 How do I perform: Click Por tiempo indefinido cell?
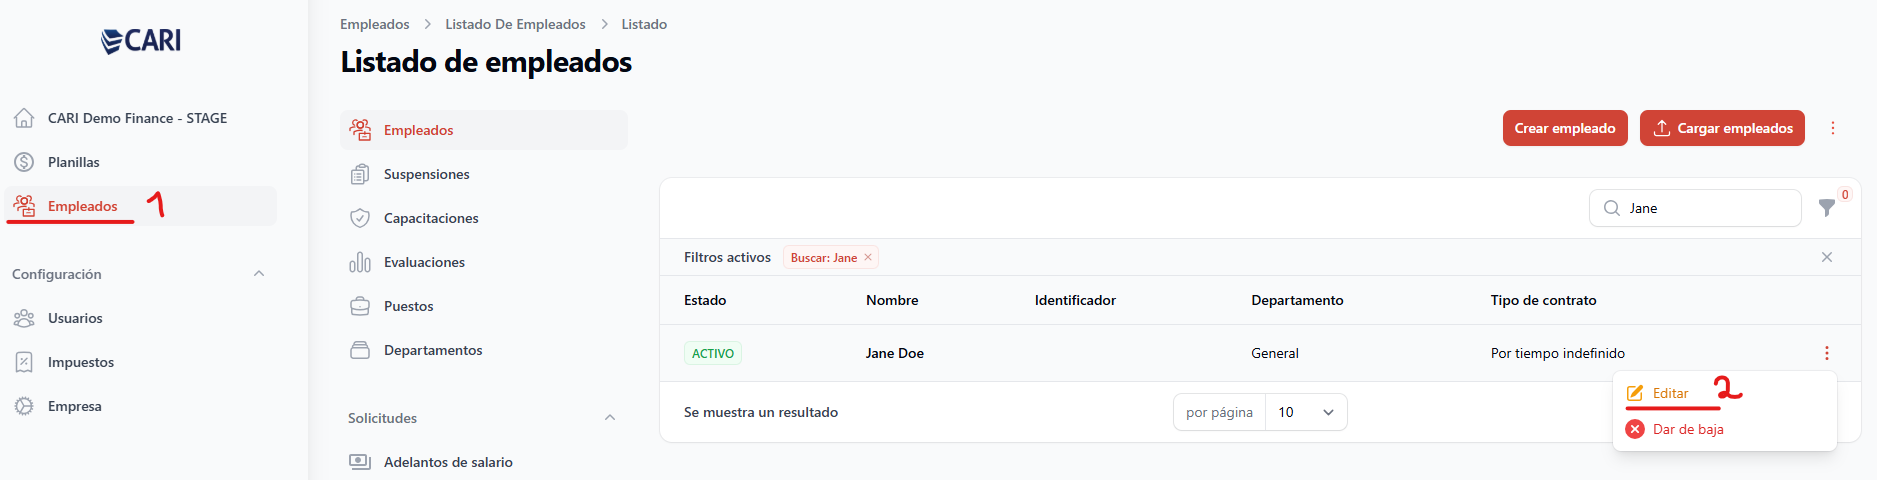point(1558,353)
